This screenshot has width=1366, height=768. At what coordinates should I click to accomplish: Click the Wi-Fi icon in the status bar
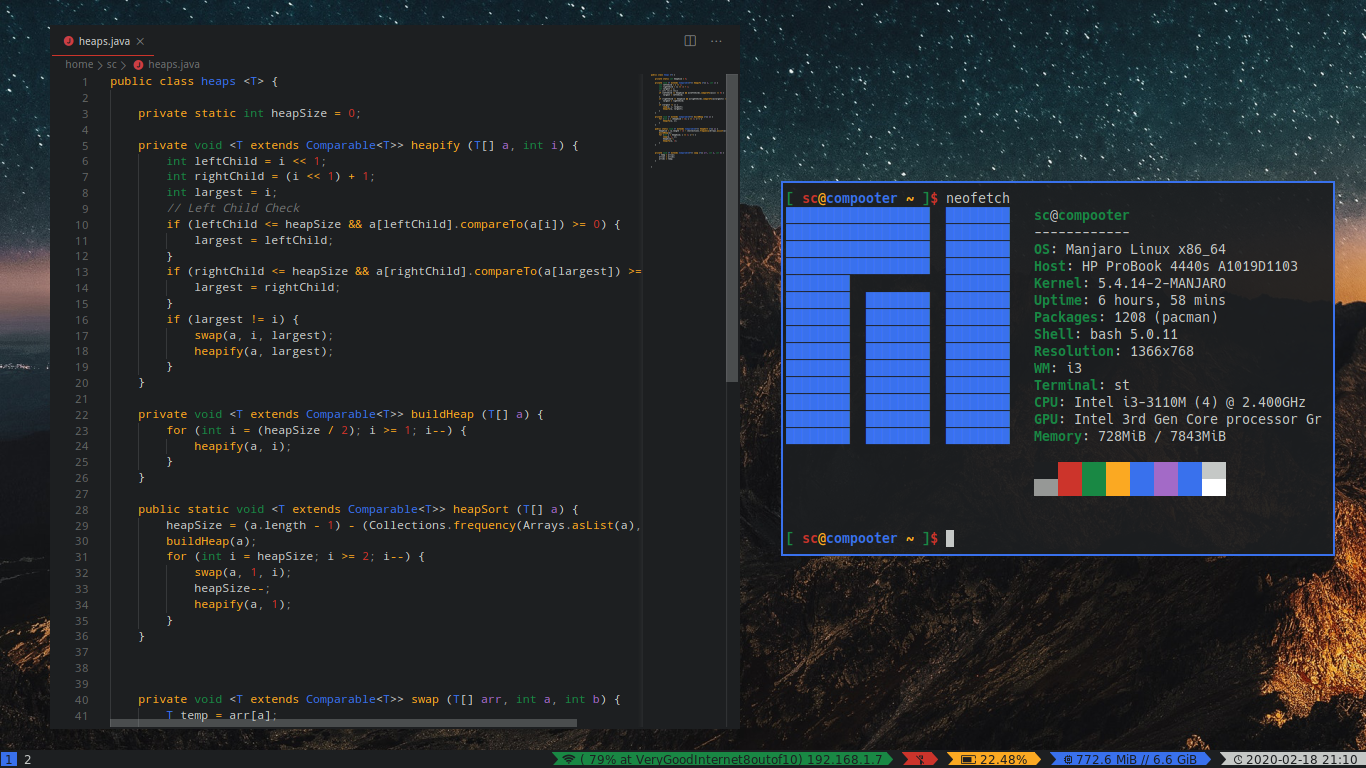[x=569, y=759]
